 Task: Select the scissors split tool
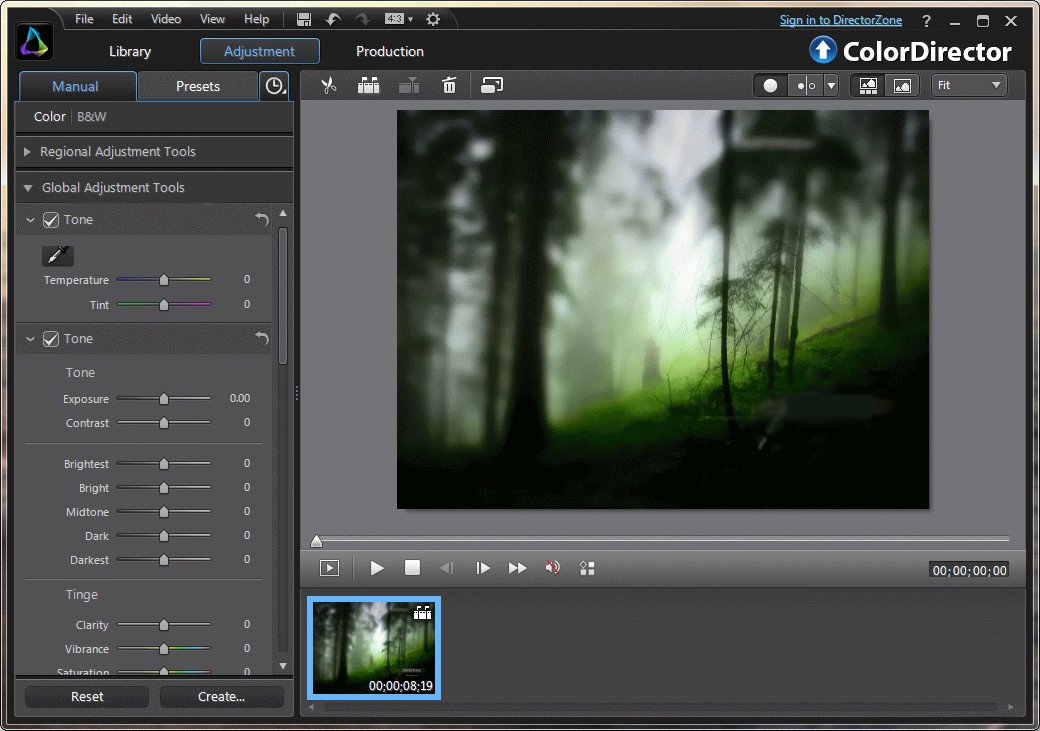[328, 86]
